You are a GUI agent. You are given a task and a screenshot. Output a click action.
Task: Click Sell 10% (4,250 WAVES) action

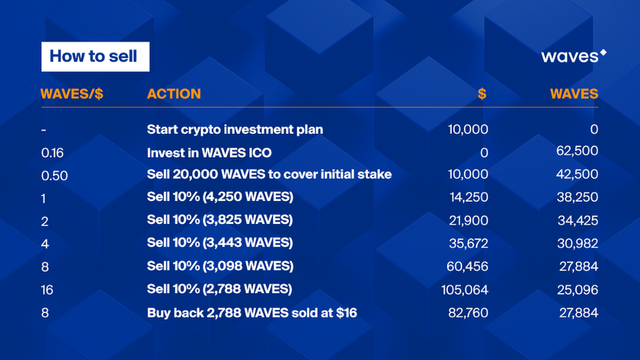pos(220,197)
